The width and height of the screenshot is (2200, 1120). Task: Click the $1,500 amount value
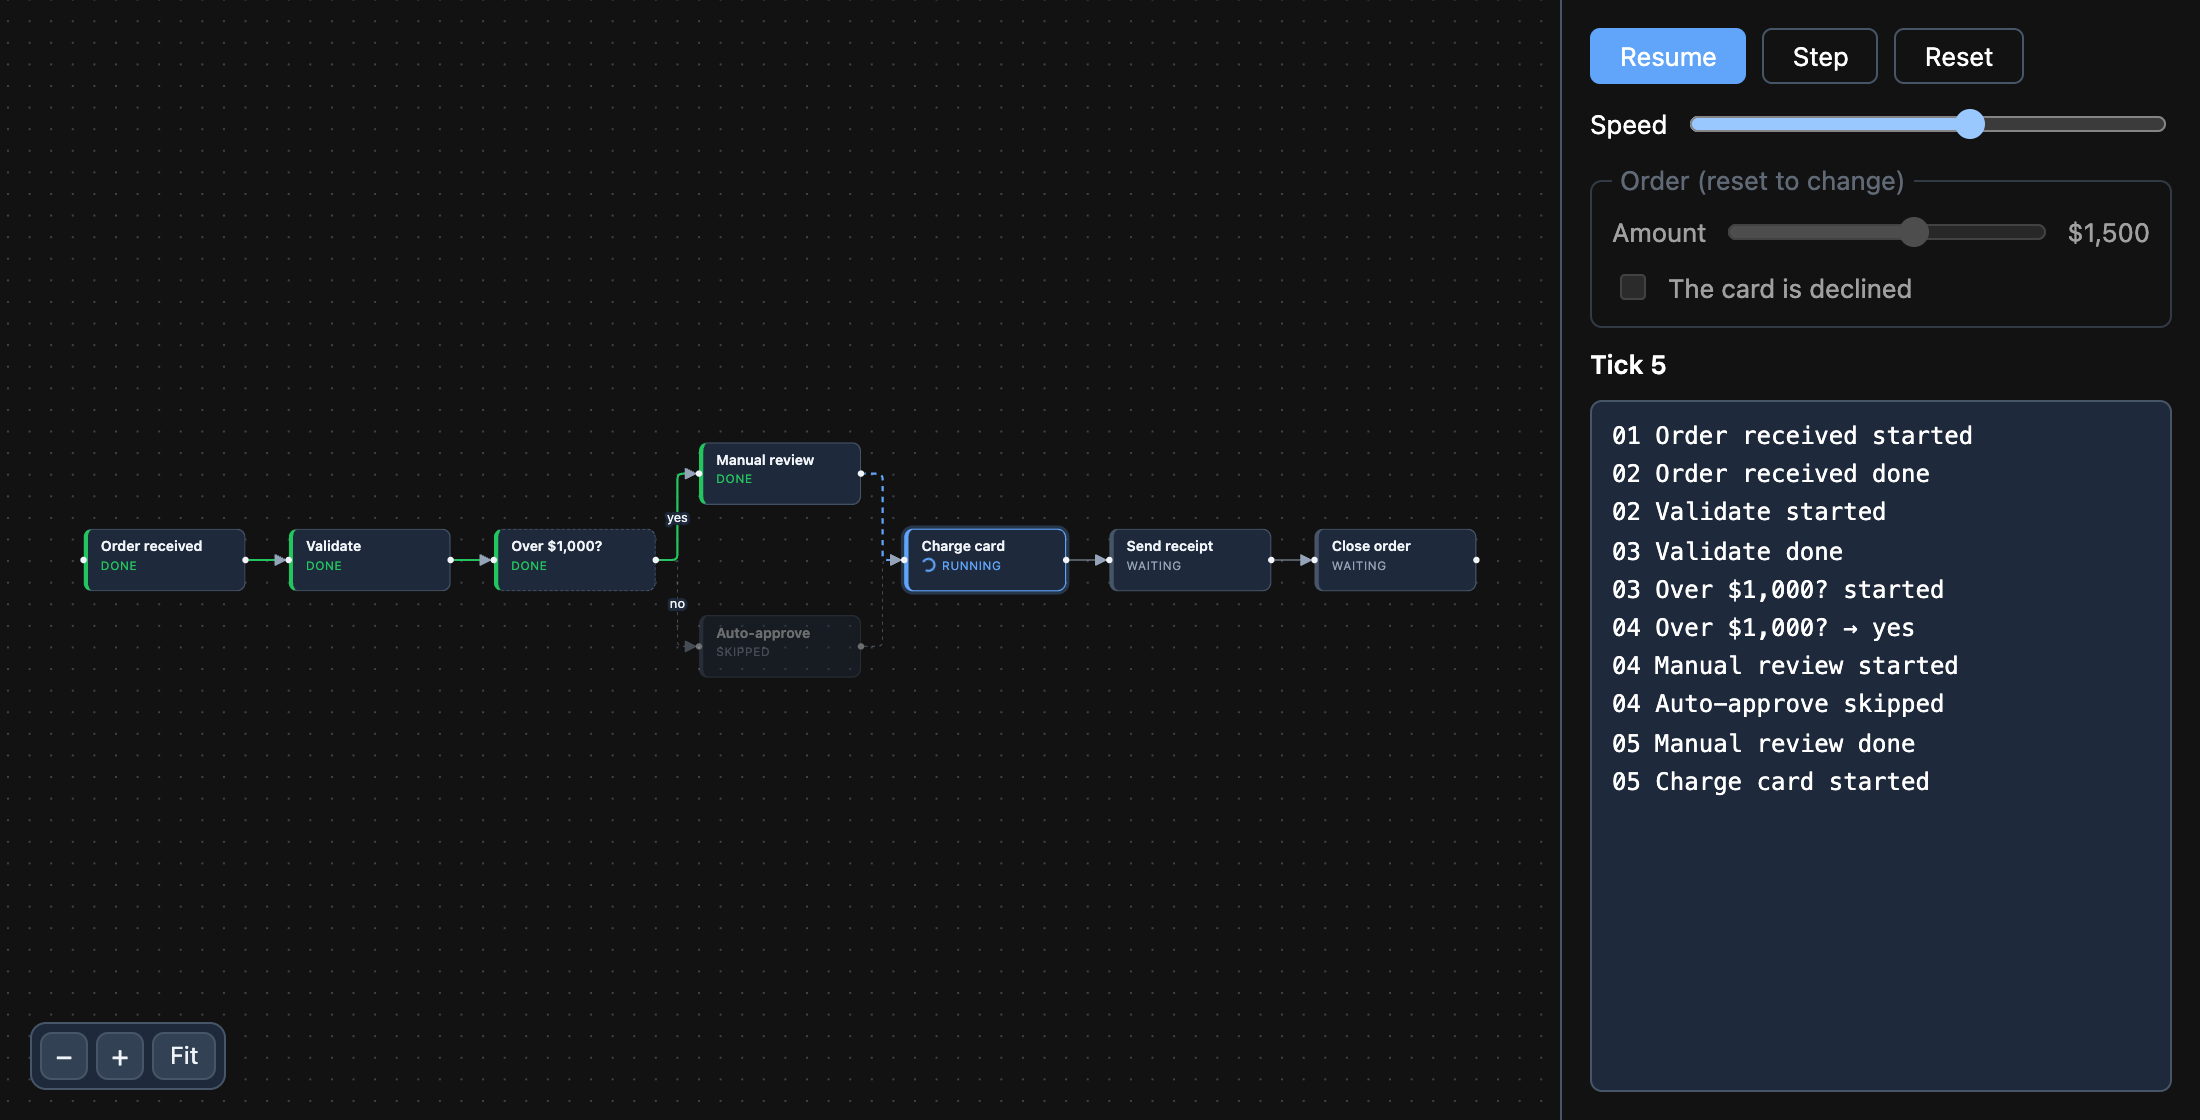(2108, 233)
